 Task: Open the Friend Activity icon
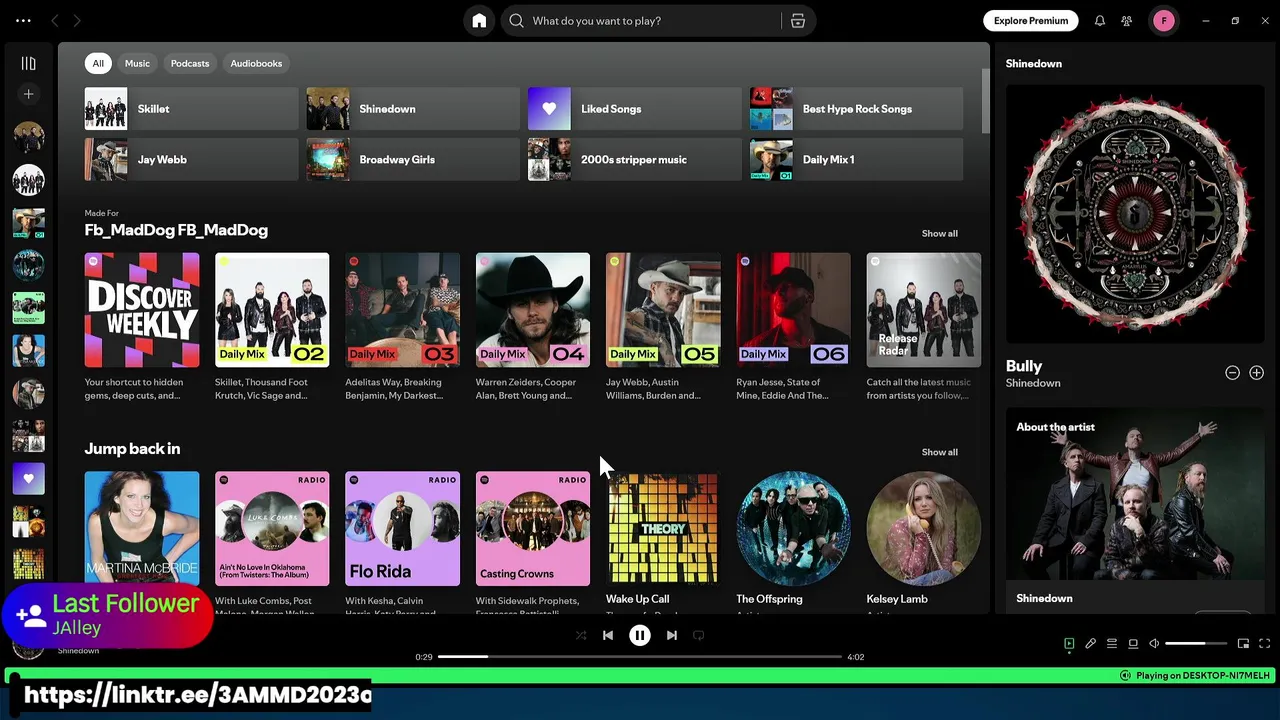click(1127, 21)
